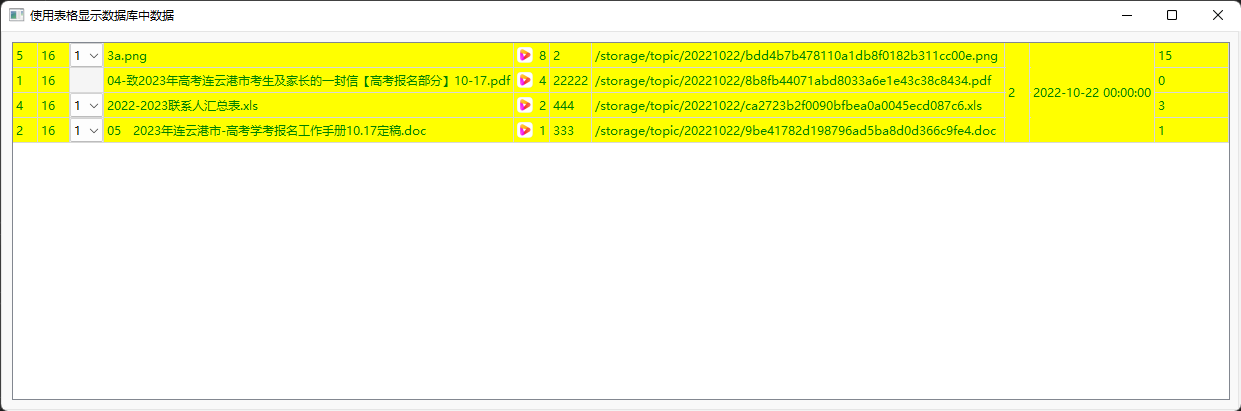Click the last-column value 0 in the pdf row
The height and width of the screenshot is (411, 1241).
(x=1161, y=80)
